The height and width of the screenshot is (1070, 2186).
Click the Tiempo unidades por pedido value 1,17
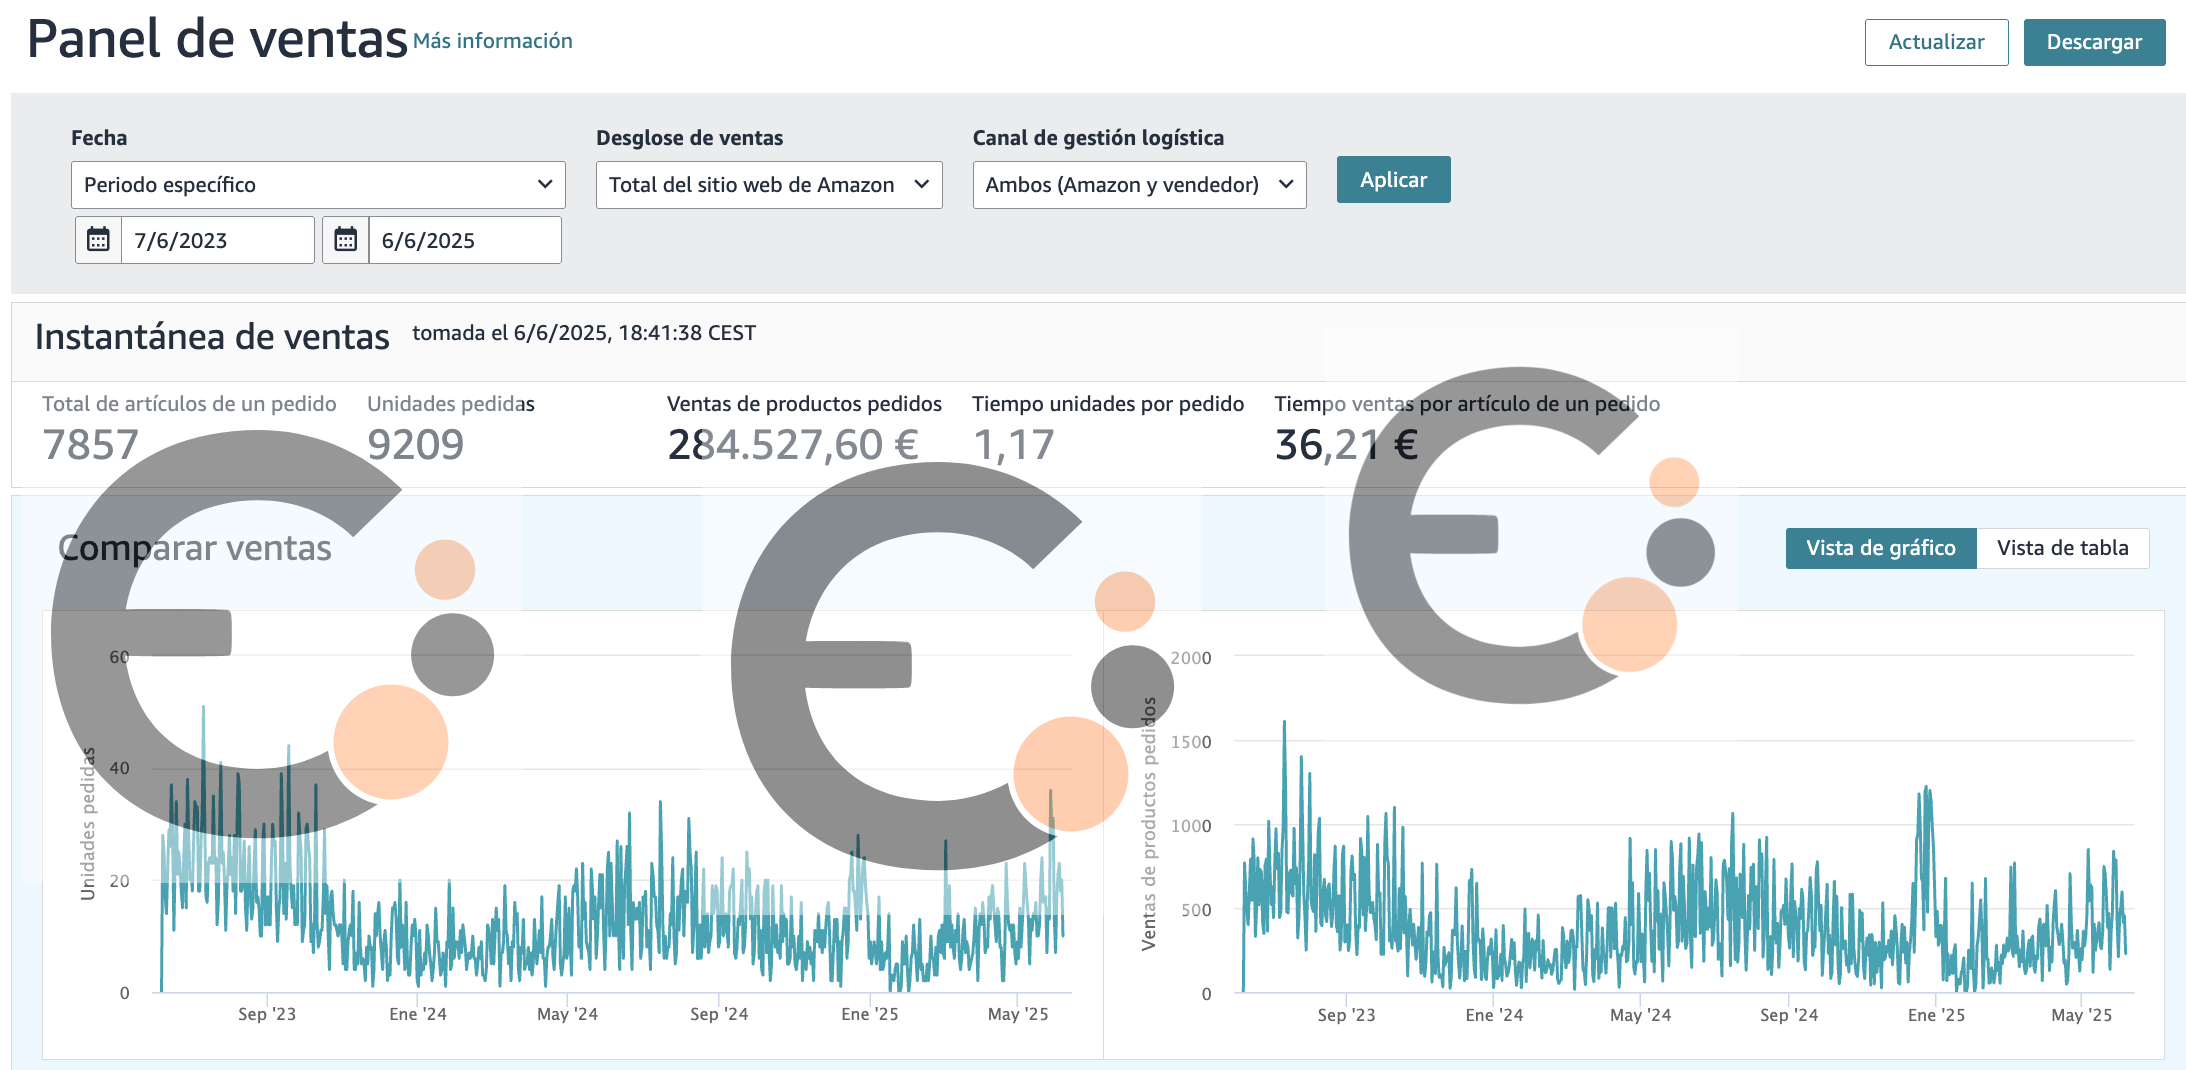tap(1013, 445)
